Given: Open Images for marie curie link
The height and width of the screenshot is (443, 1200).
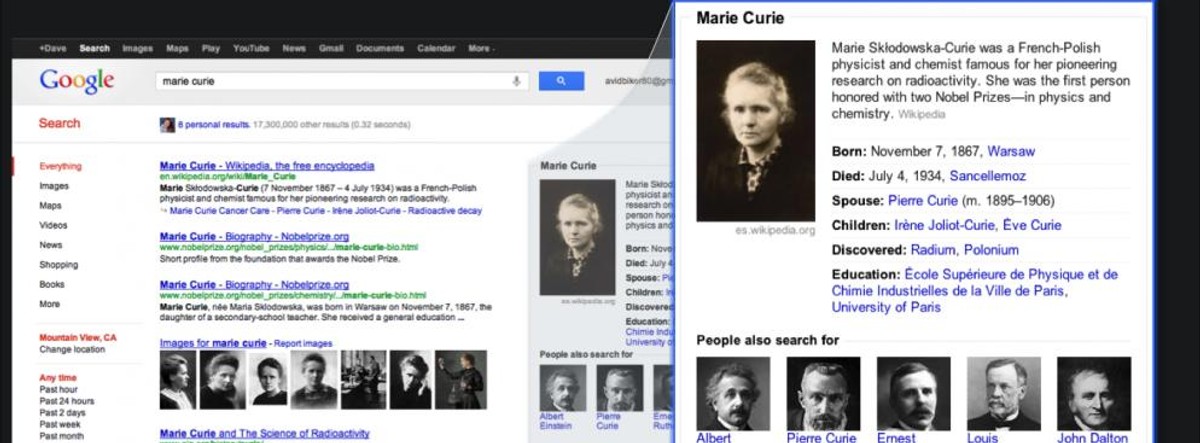Looking at the screenshot, I should tap(213, 343).
